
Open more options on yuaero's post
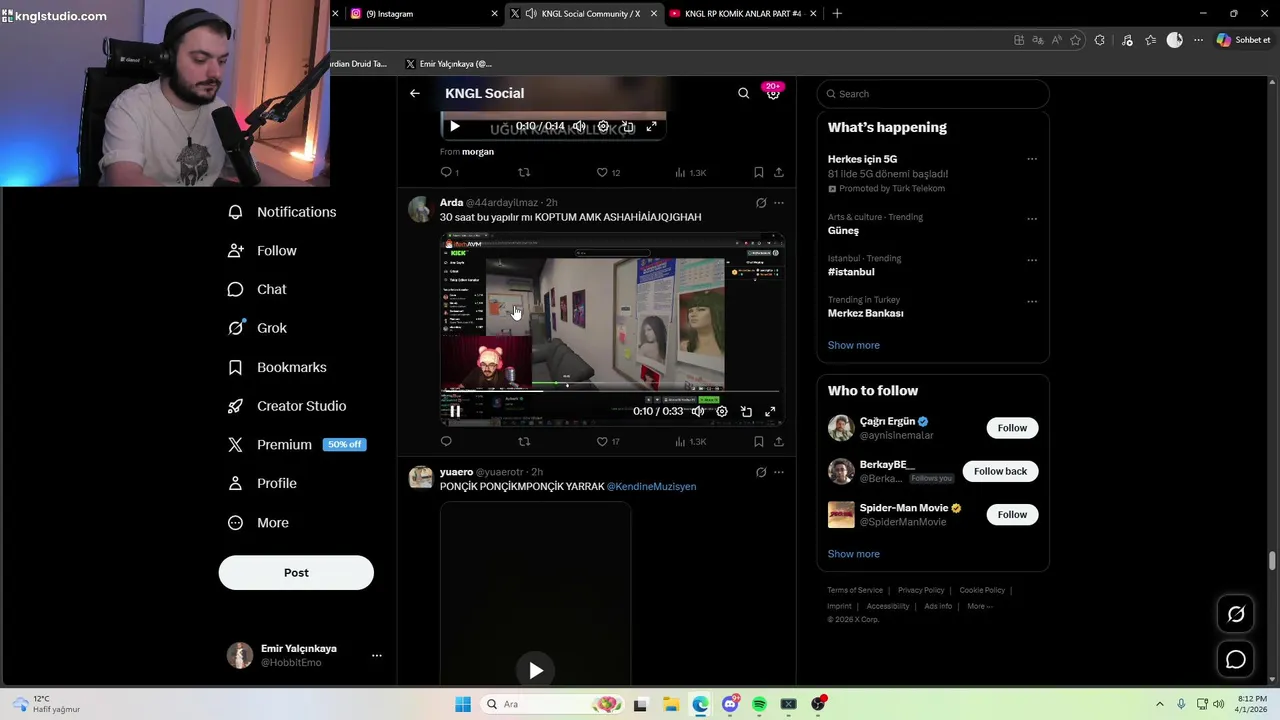(779, 472)
